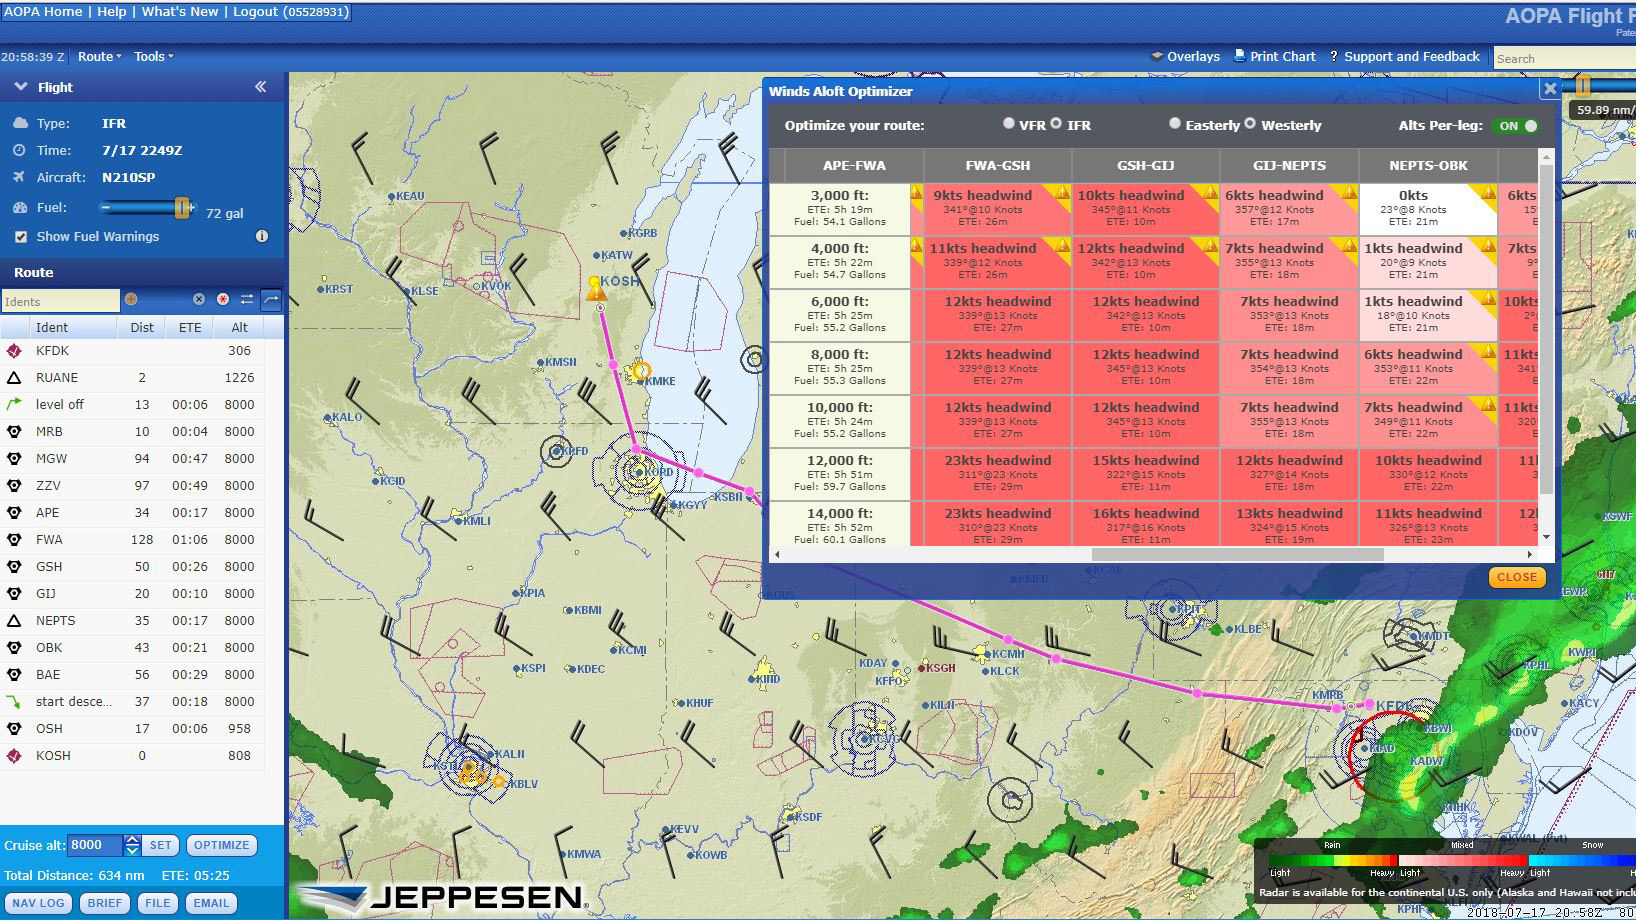Click the Fuel gauge icon
Viewport: 1636px width, 920px height.
20,207
